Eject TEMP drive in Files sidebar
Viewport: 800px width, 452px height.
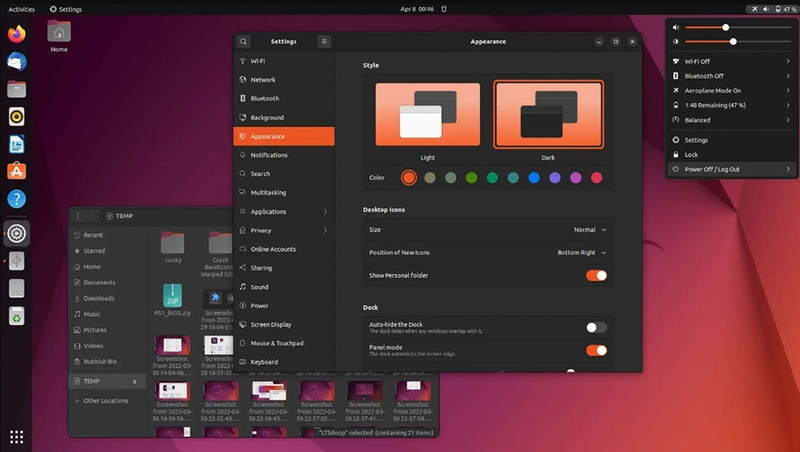[x=135, y=381]
